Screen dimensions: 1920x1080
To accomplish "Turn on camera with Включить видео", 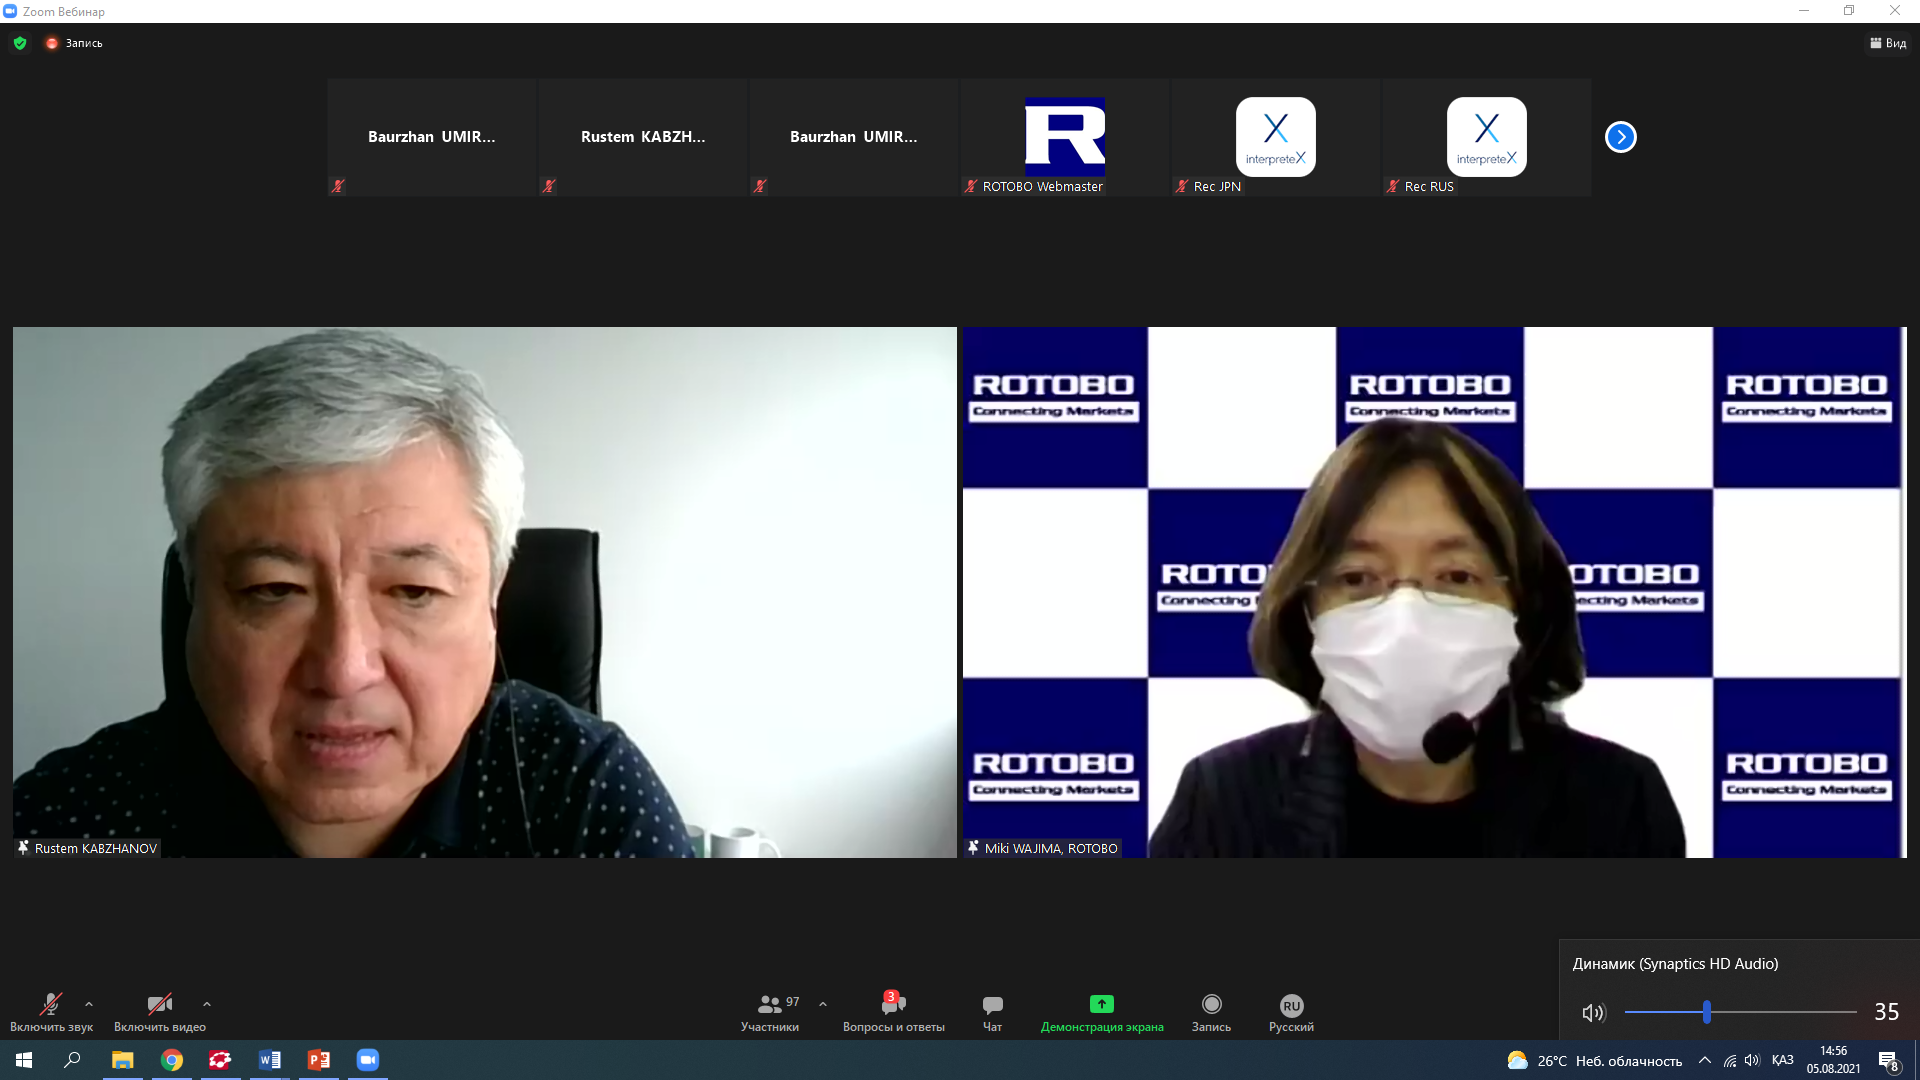I will click(x=160, y=1012).
